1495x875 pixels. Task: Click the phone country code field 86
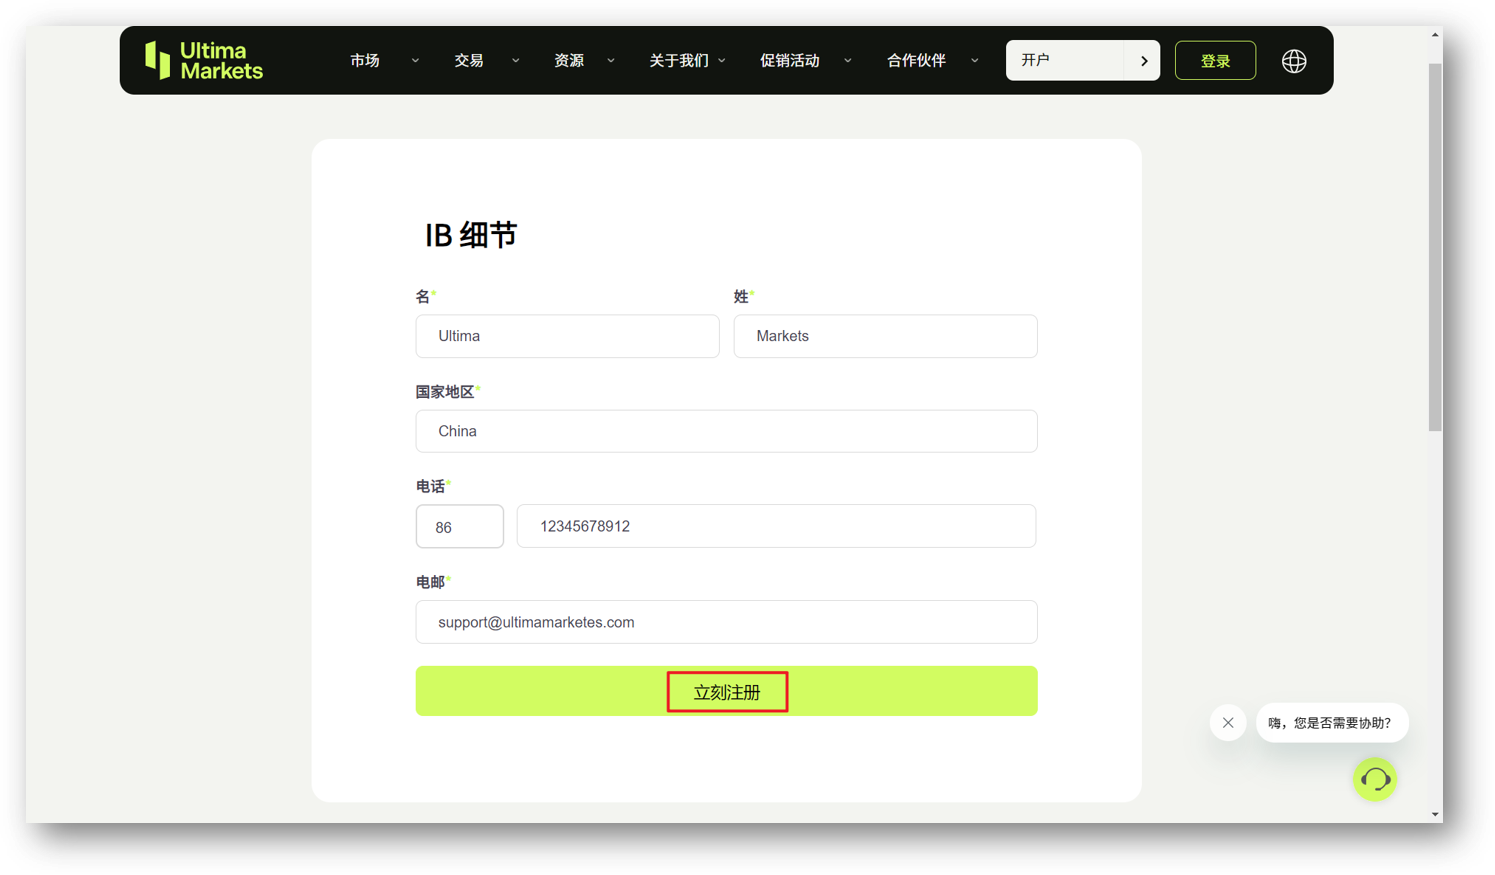[460, 527]
